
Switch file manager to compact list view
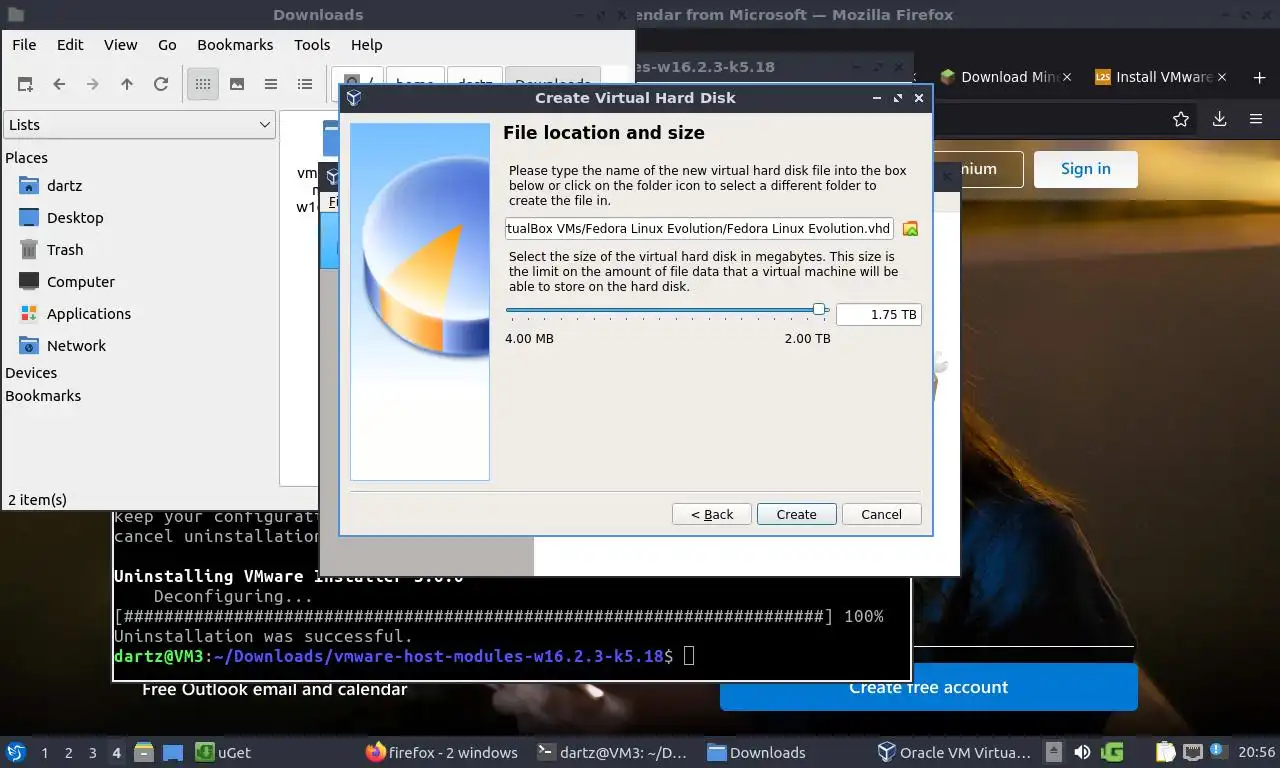pos(271,85)
